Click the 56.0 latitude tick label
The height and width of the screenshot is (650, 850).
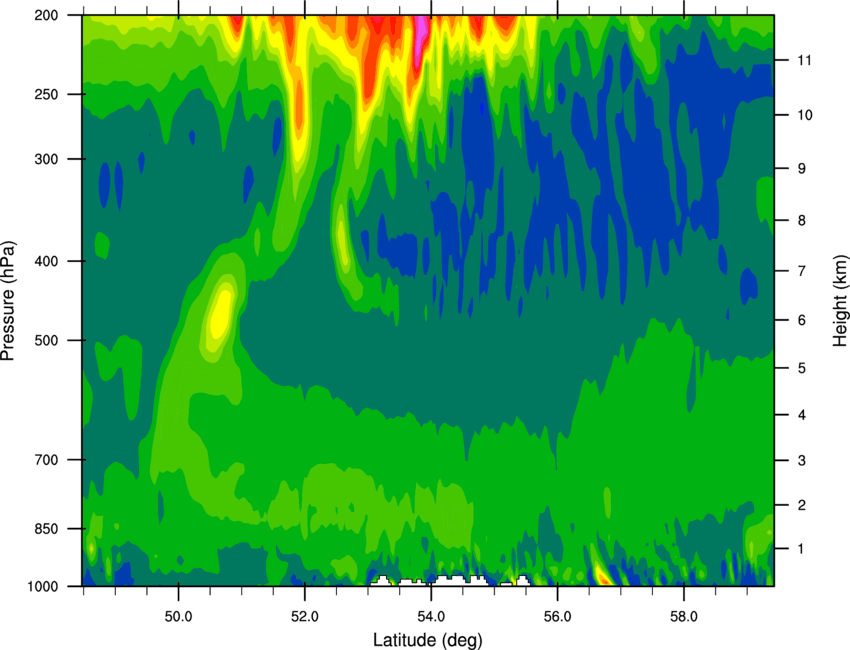pos(557,617)
